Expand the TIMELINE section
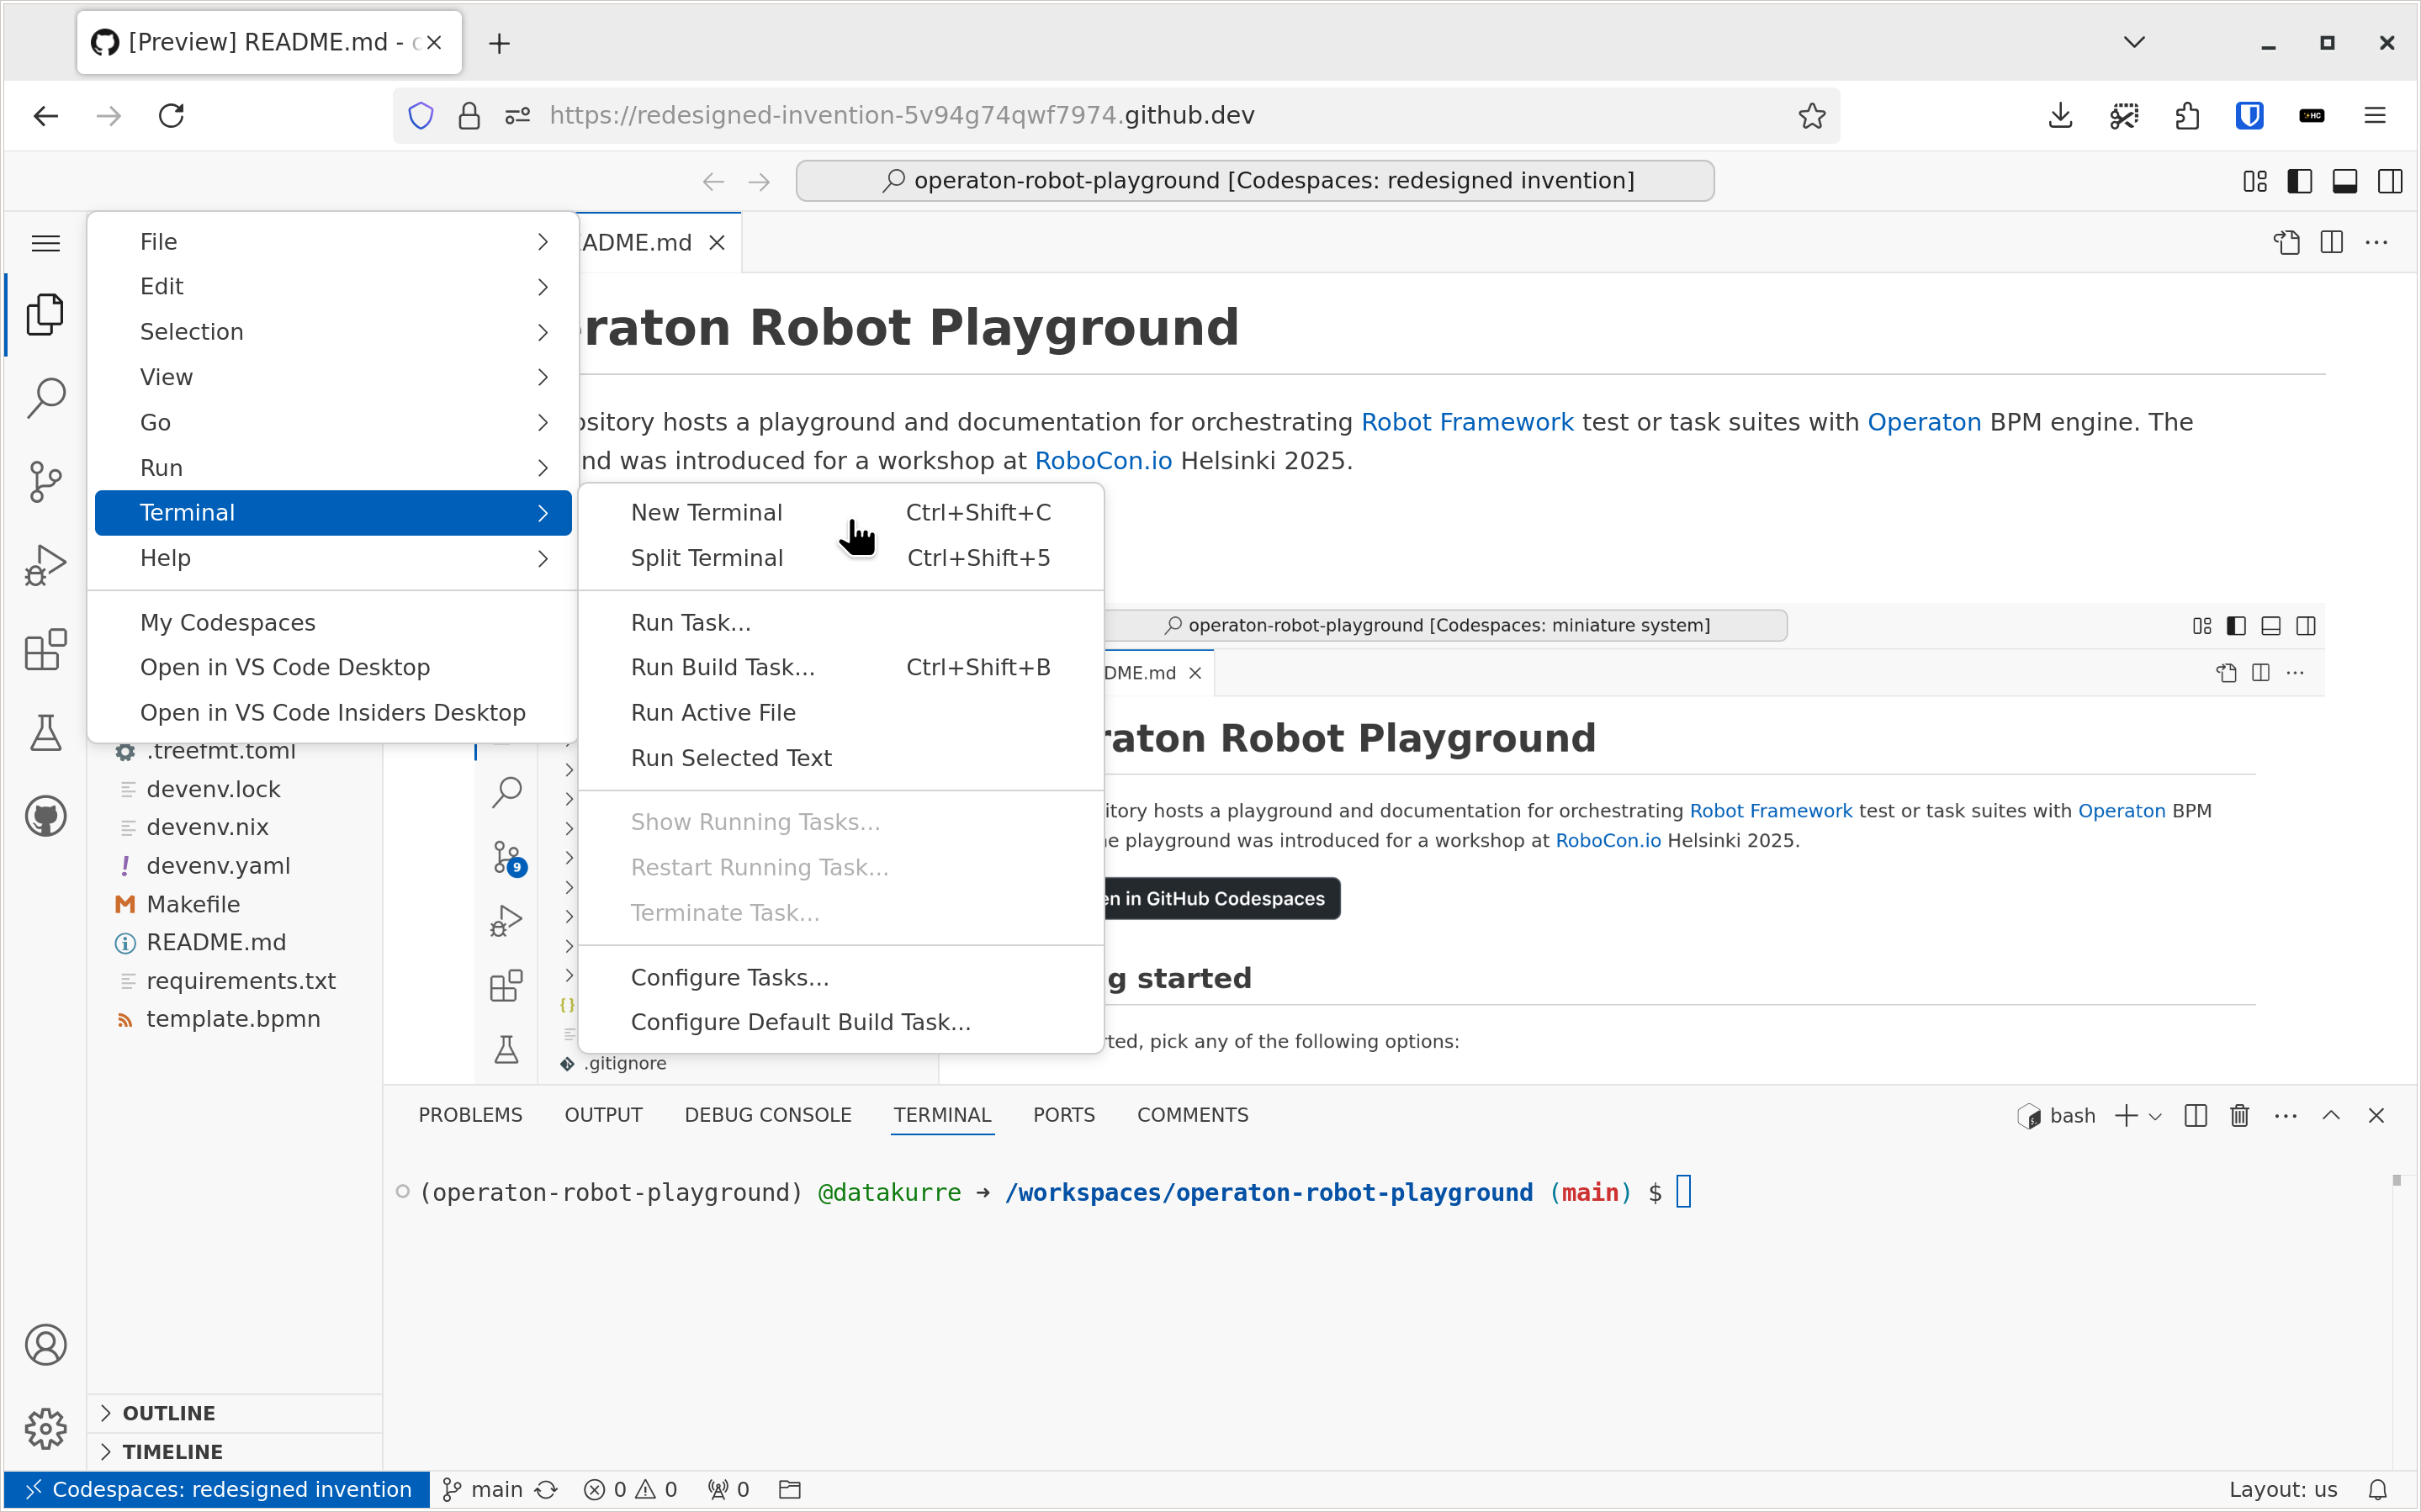Viewport: 2421px width, 1512px height. [235, 1452]
